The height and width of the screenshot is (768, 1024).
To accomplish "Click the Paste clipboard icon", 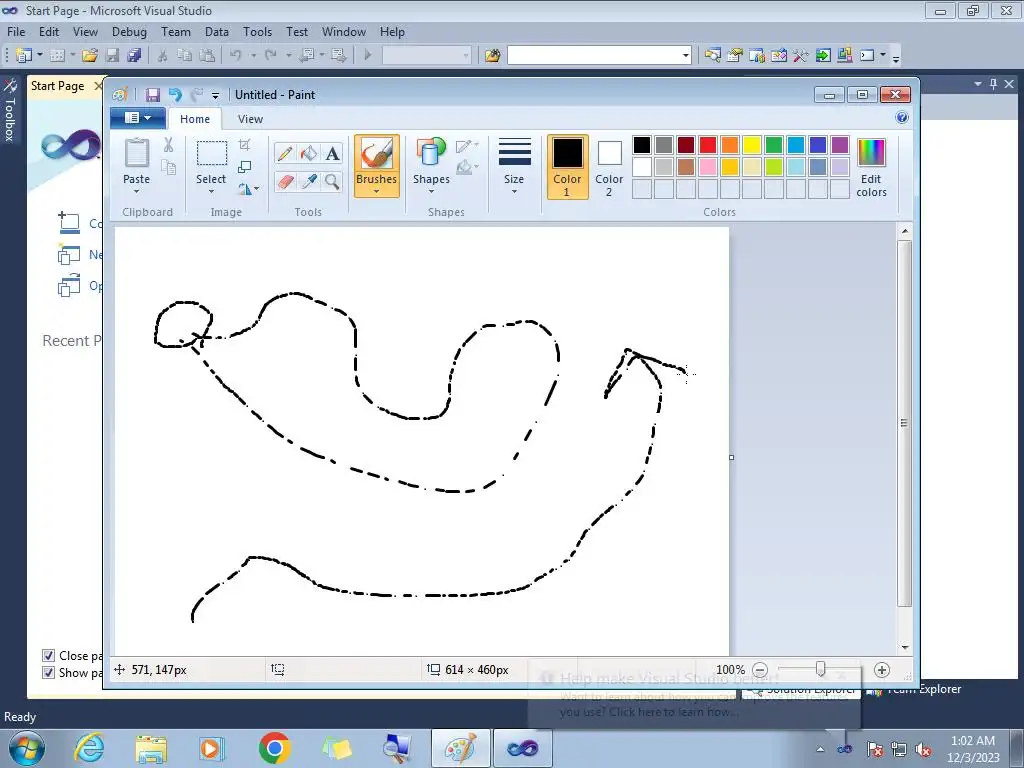I will [136, 153].
